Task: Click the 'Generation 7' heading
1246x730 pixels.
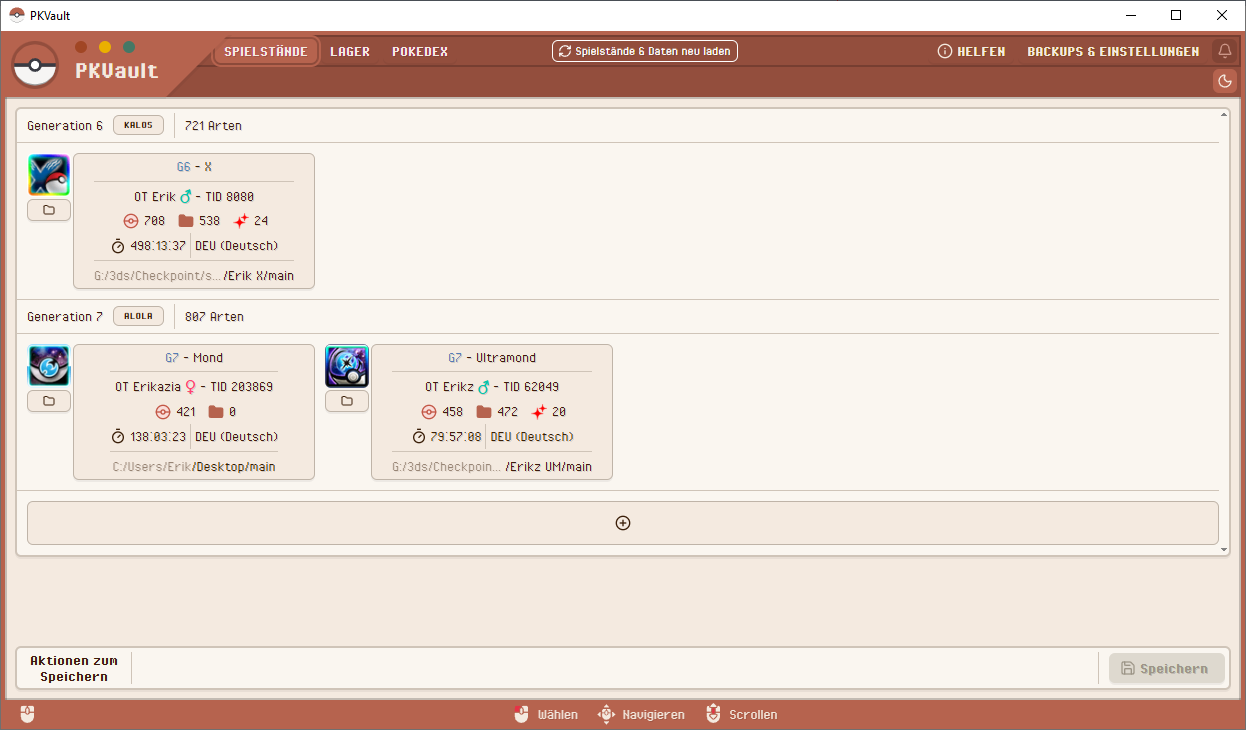Action: [65, 317]
